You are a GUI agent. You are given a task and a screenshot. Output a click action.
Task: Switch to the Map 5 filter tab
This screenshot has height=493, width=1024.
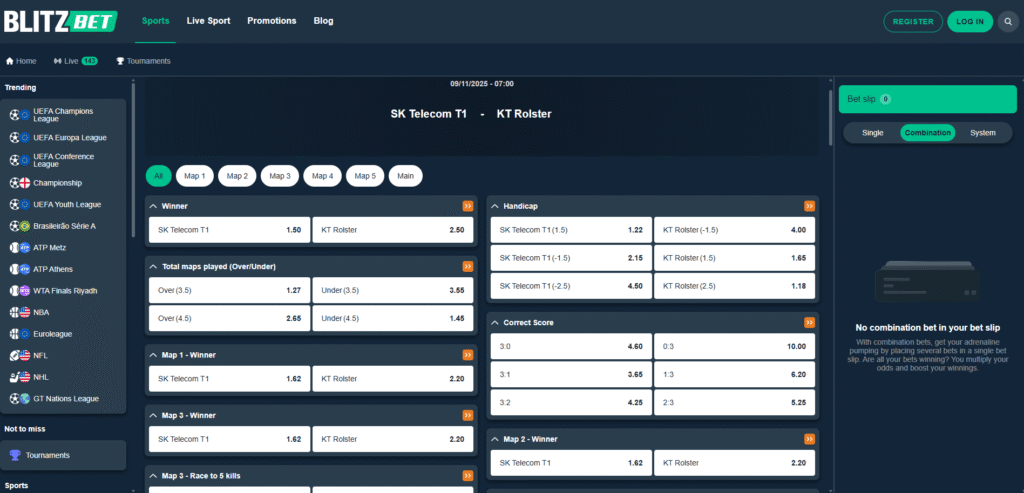point(365,176)
